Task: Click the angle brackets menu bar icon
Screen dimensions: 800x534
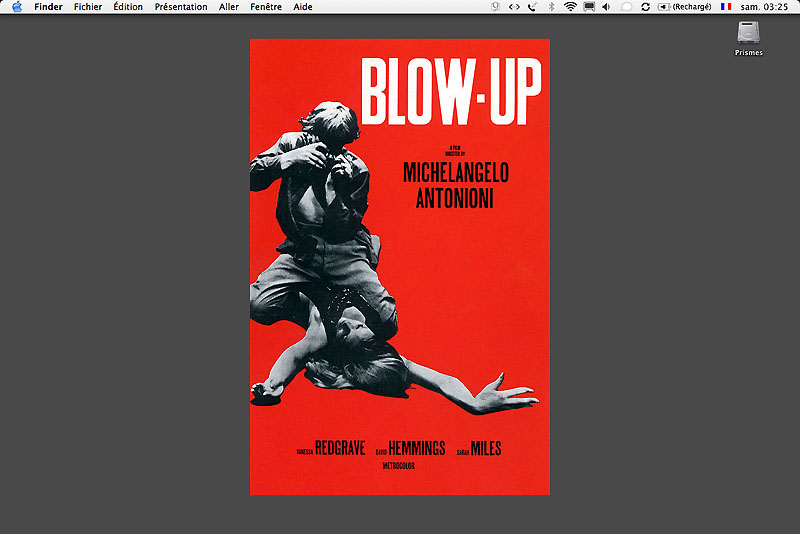Action: (x=514, y=7)
